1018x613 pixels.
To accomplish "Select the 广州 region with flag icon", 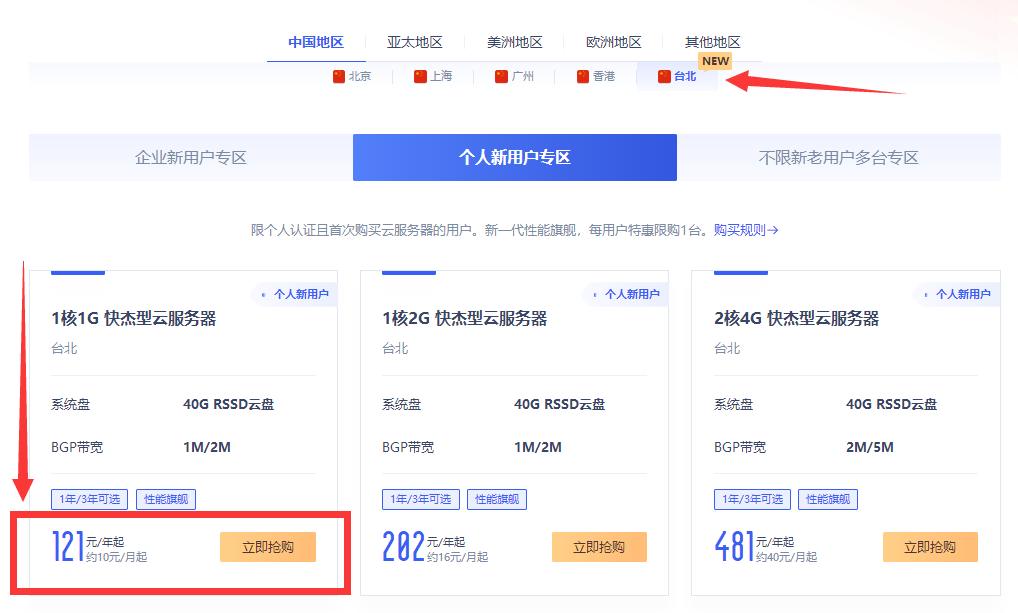I will (x=514, y=76).
